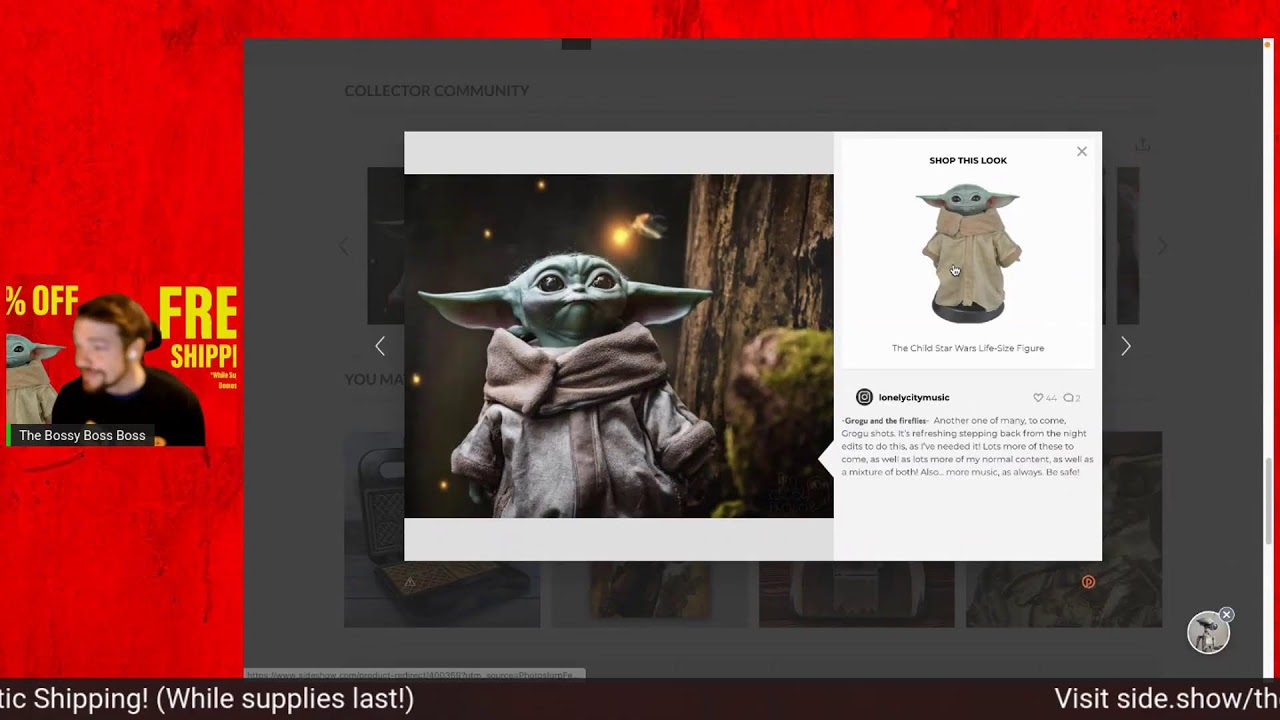Click the Collector Community heading
The height and width of the screenshot is (720, 1280).
tap(437, 91)
